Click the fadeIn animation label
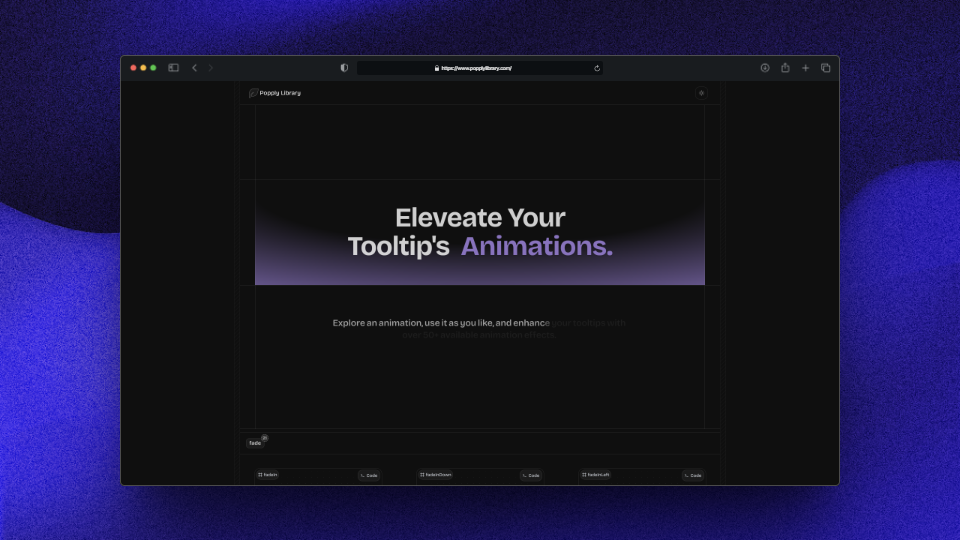960x540 pixels. [268, 474]
